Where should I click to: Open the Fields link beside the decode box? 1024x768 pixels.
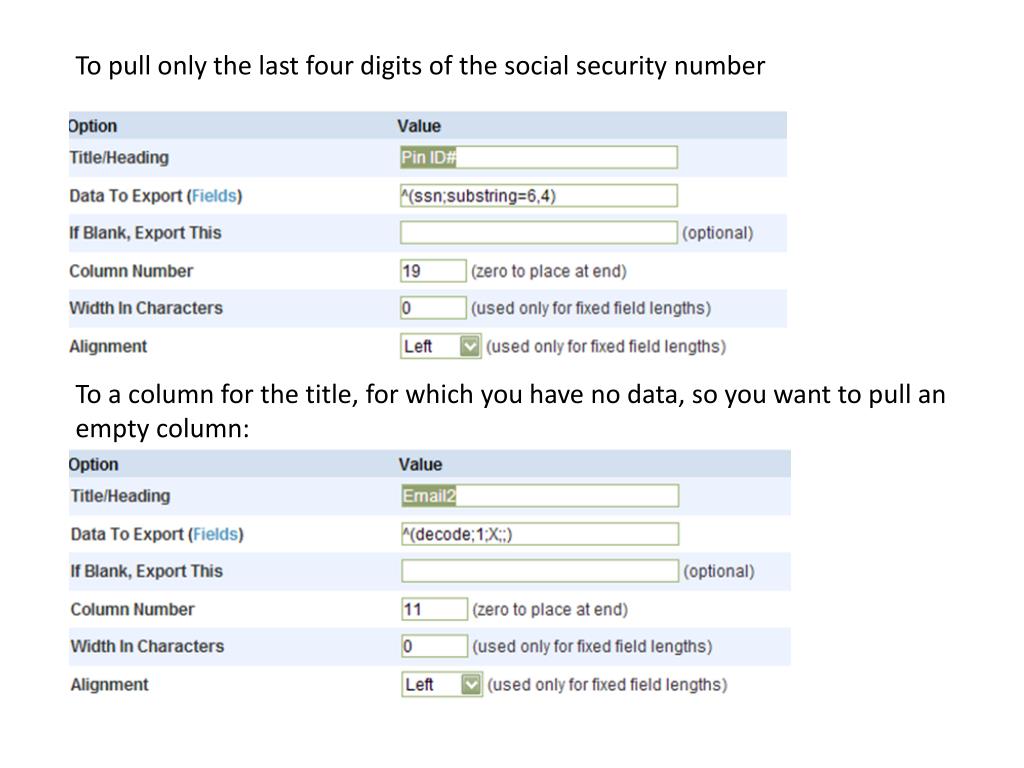216,534
